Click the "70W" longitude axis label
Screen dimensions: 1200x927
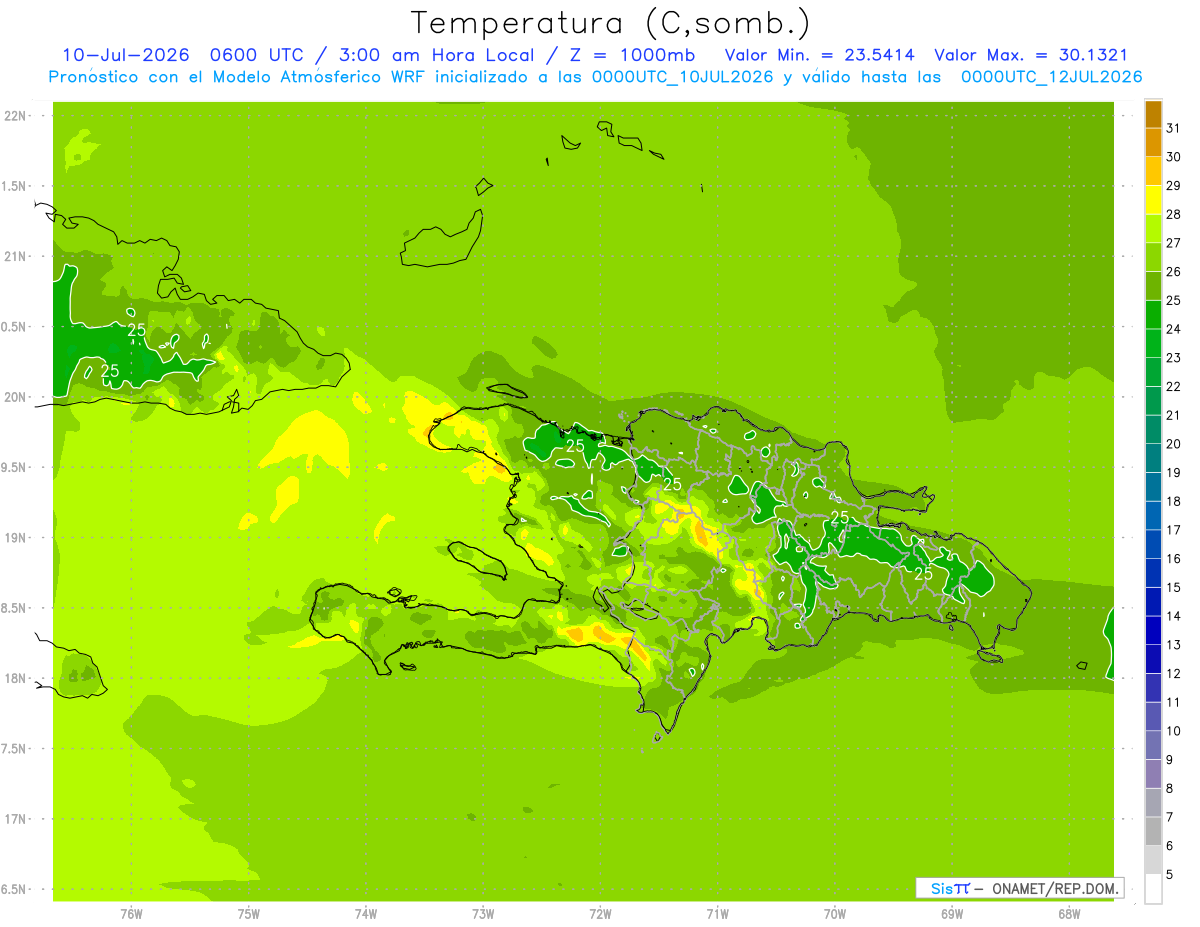point(835,914)
